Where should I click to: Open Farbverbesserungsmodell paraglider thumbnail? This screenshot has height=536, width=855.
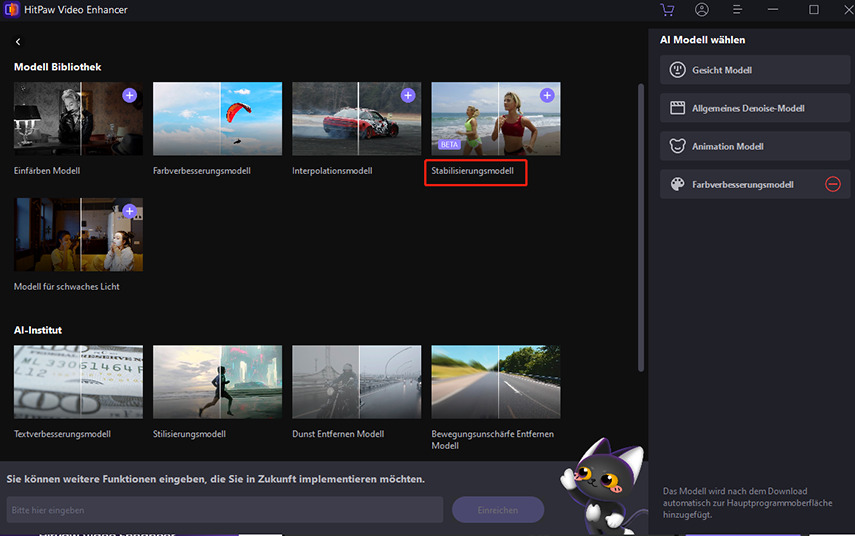218,119
